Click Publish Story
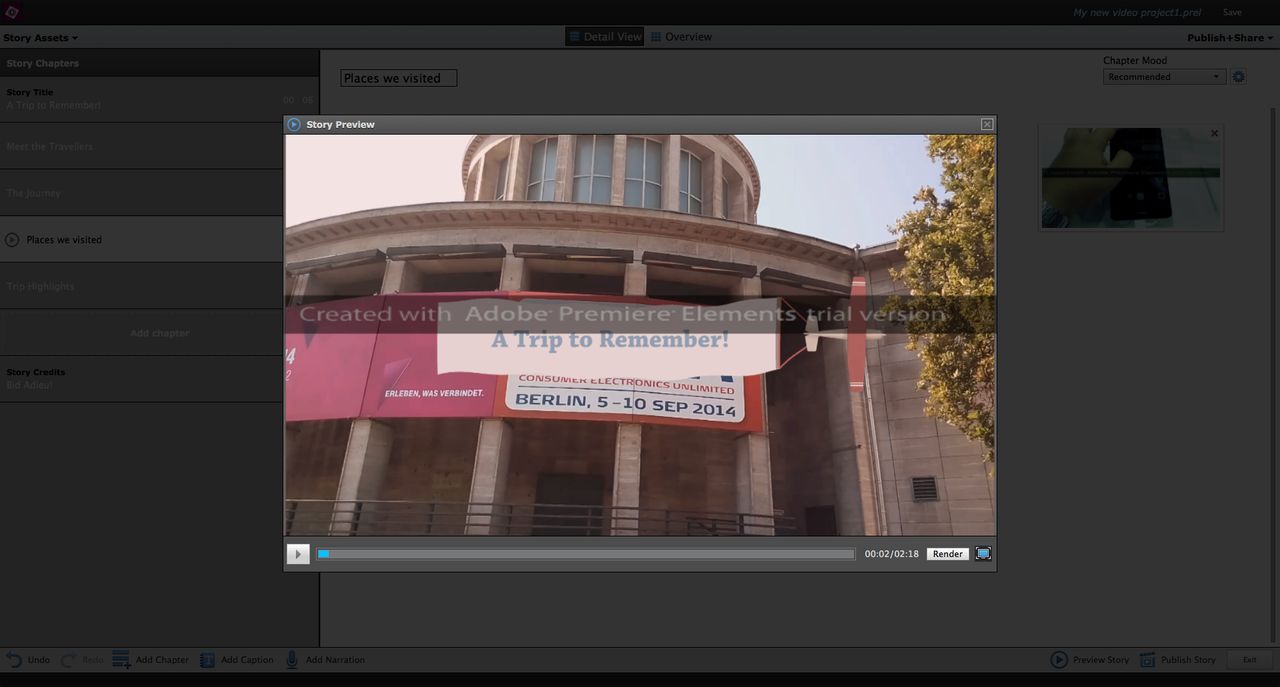 (x=1178, y=660)
